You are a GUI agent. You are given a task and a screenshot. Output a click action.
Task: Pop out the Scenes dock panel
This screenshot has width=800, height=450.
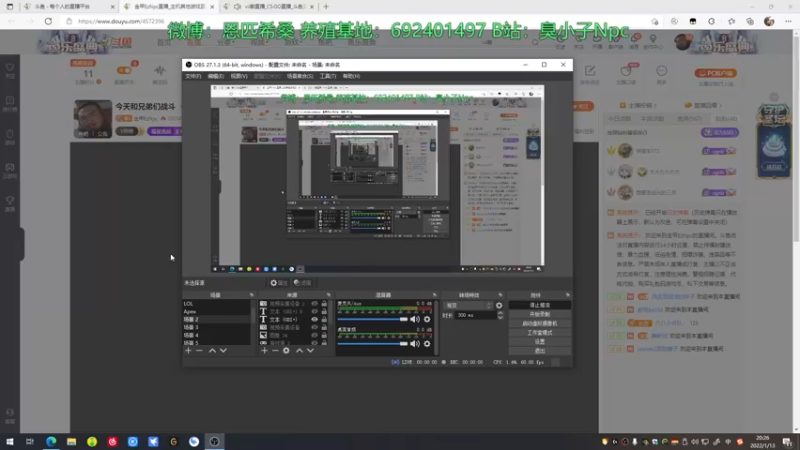tap(252, 295)
